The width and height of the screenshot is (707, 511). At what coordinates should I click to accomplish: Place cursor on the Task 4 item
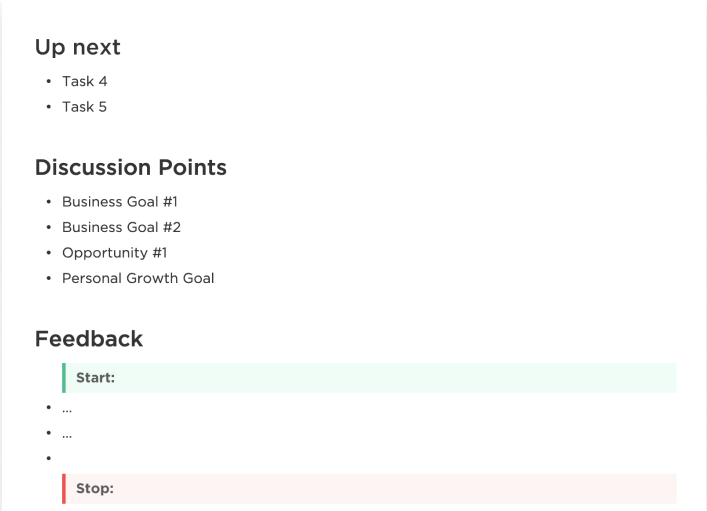click(x=84, y=81)
